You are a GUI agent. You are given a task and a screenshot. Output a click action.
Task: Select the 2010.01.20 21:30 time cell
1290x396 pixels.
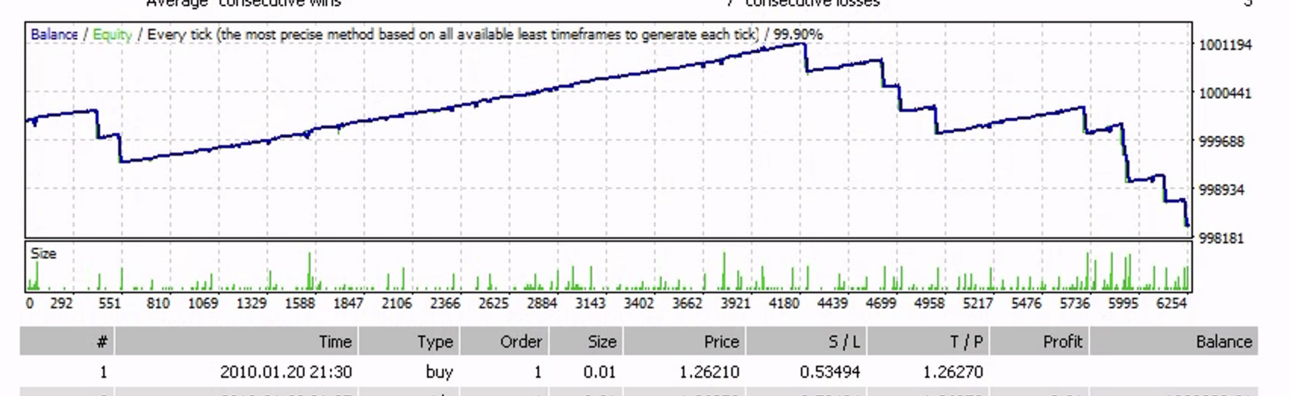coord(286,373)
